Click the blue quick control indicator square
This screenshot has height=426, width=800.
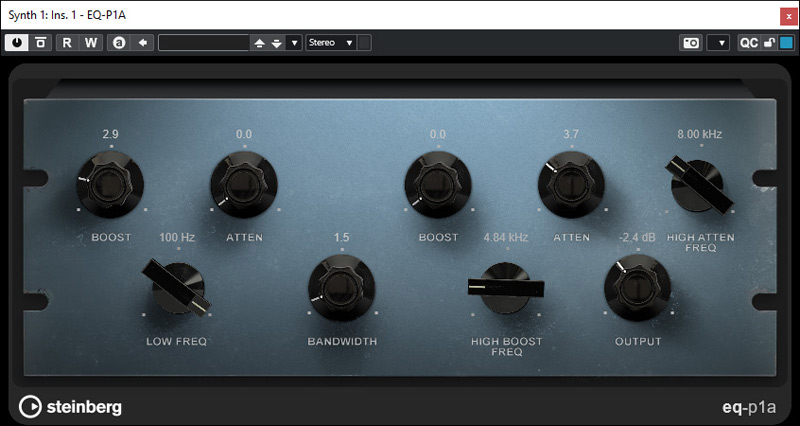point(786,43)
